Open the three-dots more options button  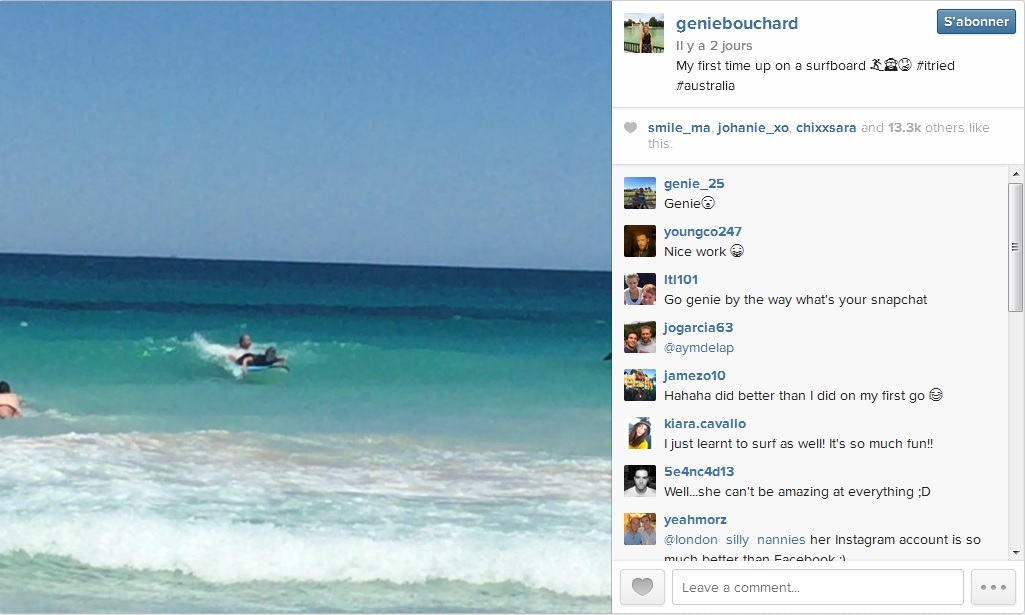click(x=993, y=587)
